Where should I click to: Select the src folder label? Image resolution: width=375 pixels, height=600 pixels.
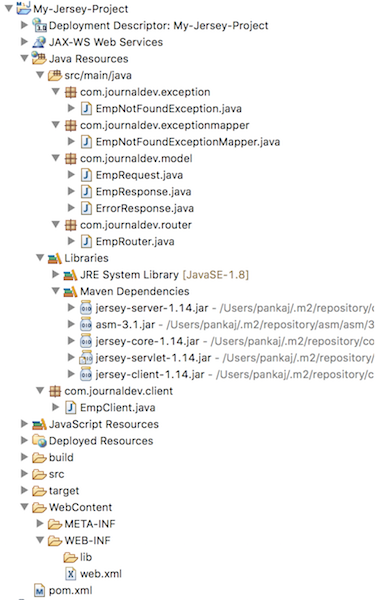(57, 474)
